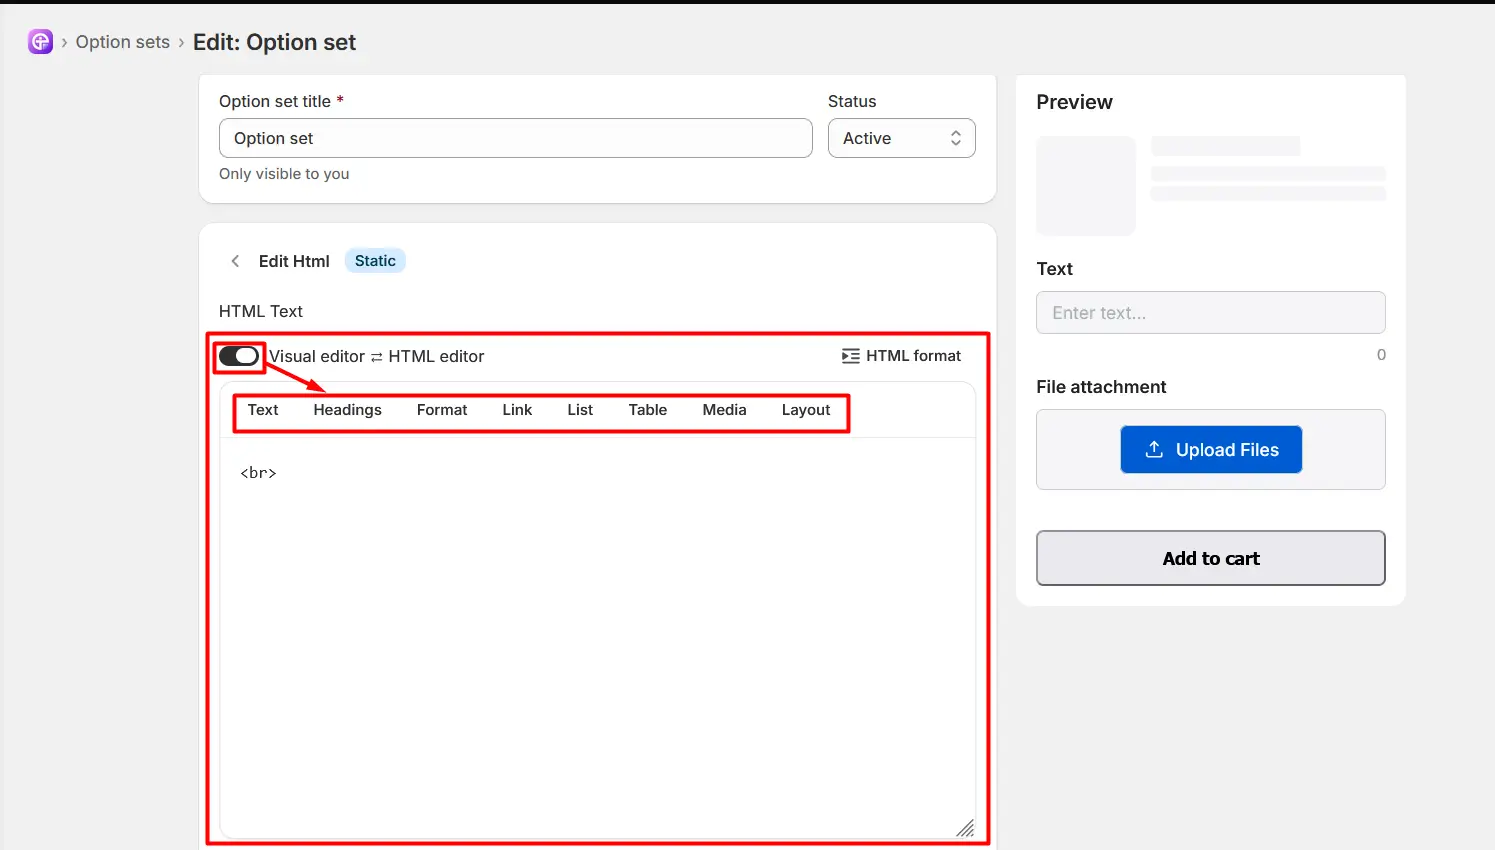Viewport: 1495px width, 850px height.
Task: Expand the Table menu
Action: [x=648, y=410]
